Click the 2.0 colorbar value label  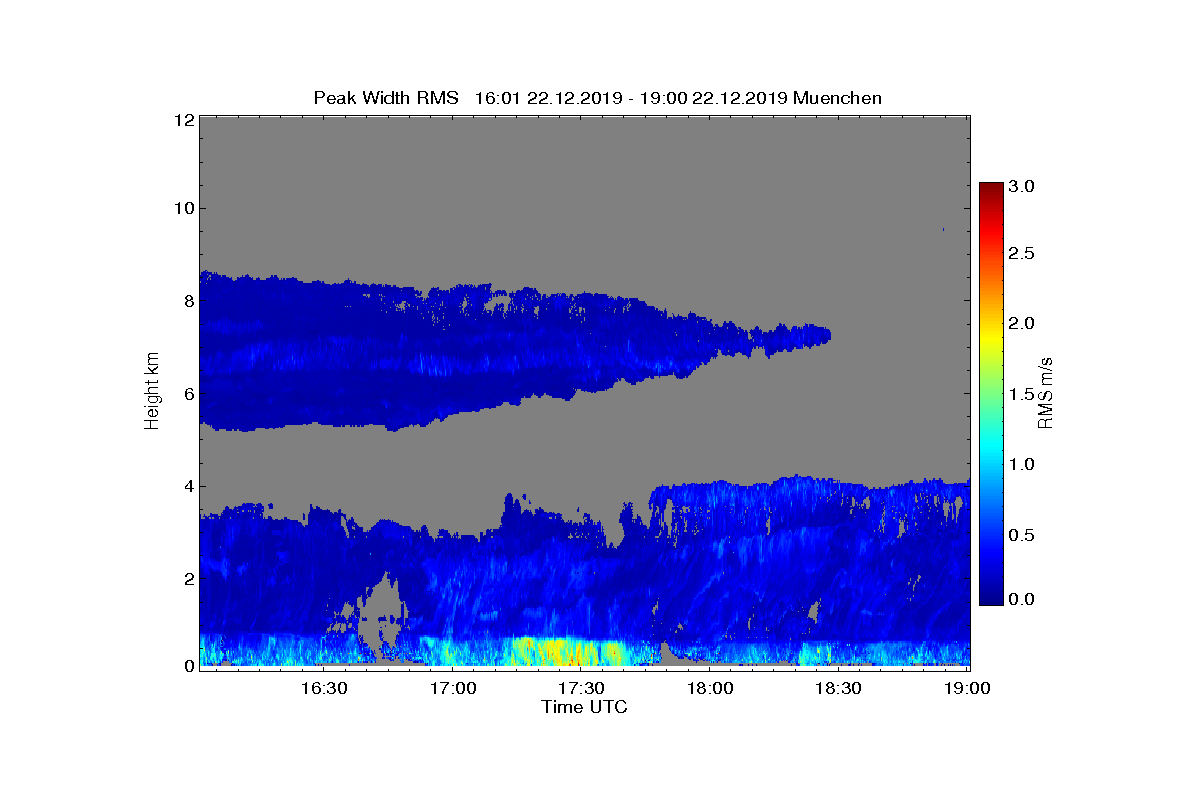click(x=1021, y=323)
